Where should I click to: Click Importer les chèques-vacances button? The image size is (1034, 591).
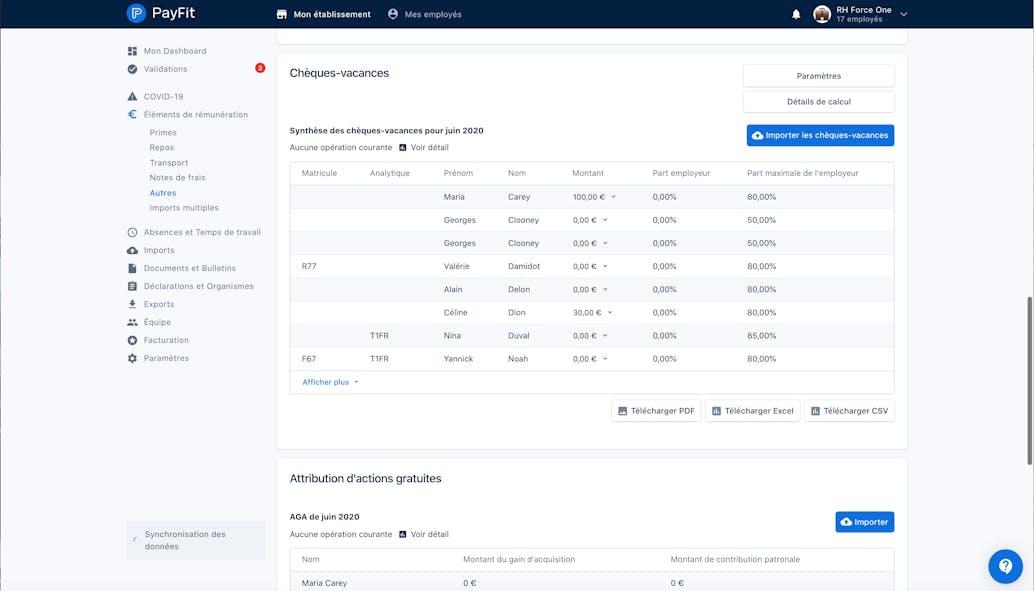click(820, 135)
